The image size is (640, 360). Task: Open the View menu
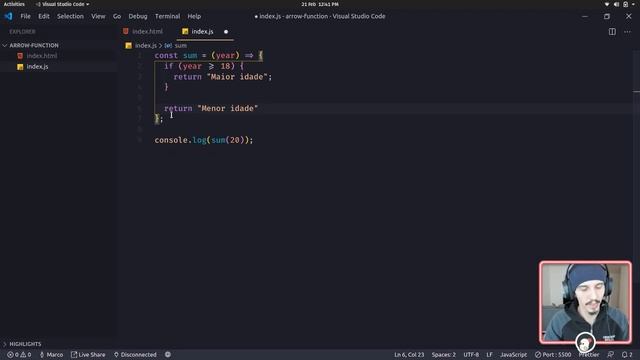98,16
